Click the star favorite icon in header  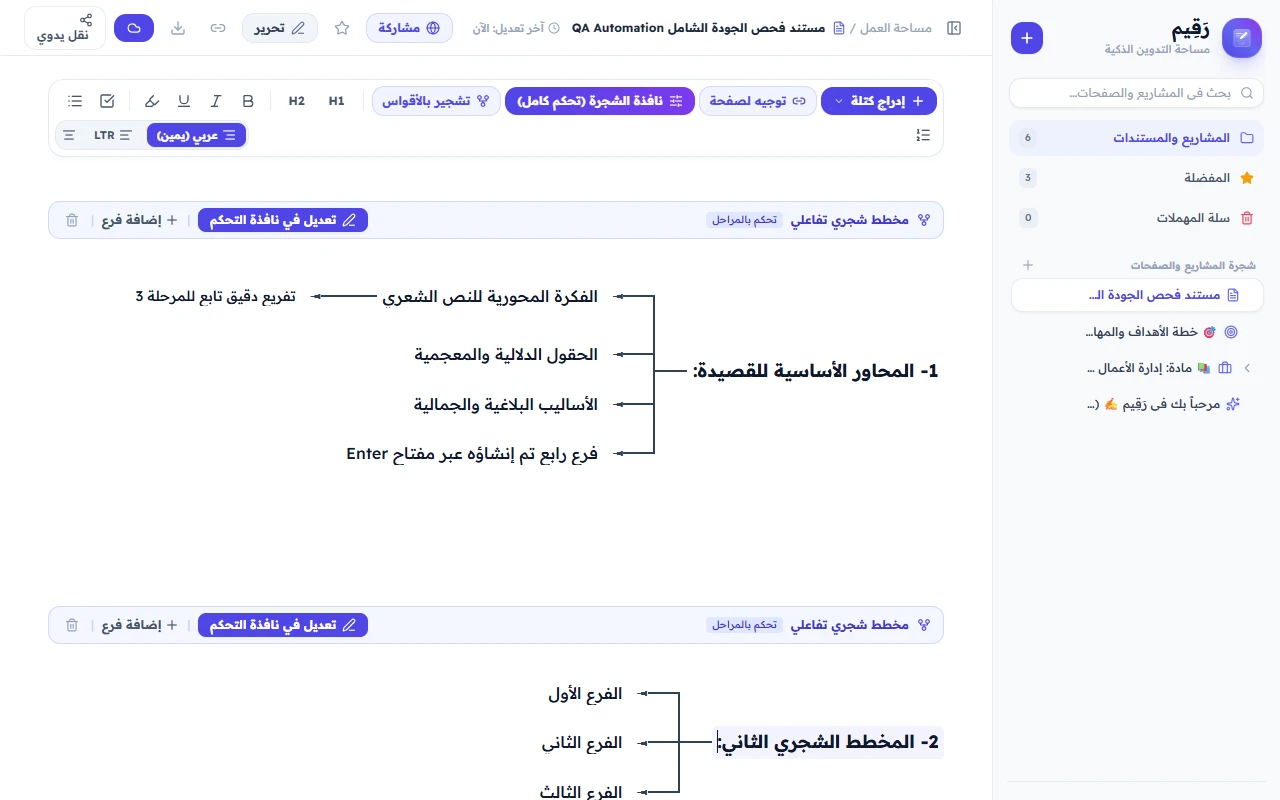click(x=342, y=28)
